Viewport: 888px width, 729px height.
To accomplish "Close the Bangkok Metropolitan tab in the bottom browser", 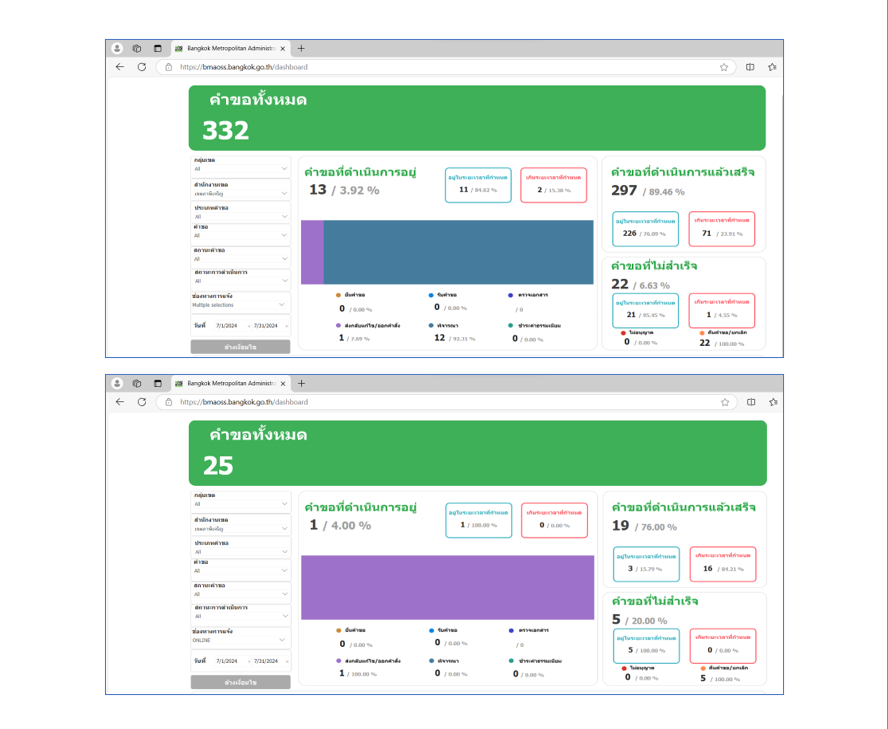I will pos(283,383).
